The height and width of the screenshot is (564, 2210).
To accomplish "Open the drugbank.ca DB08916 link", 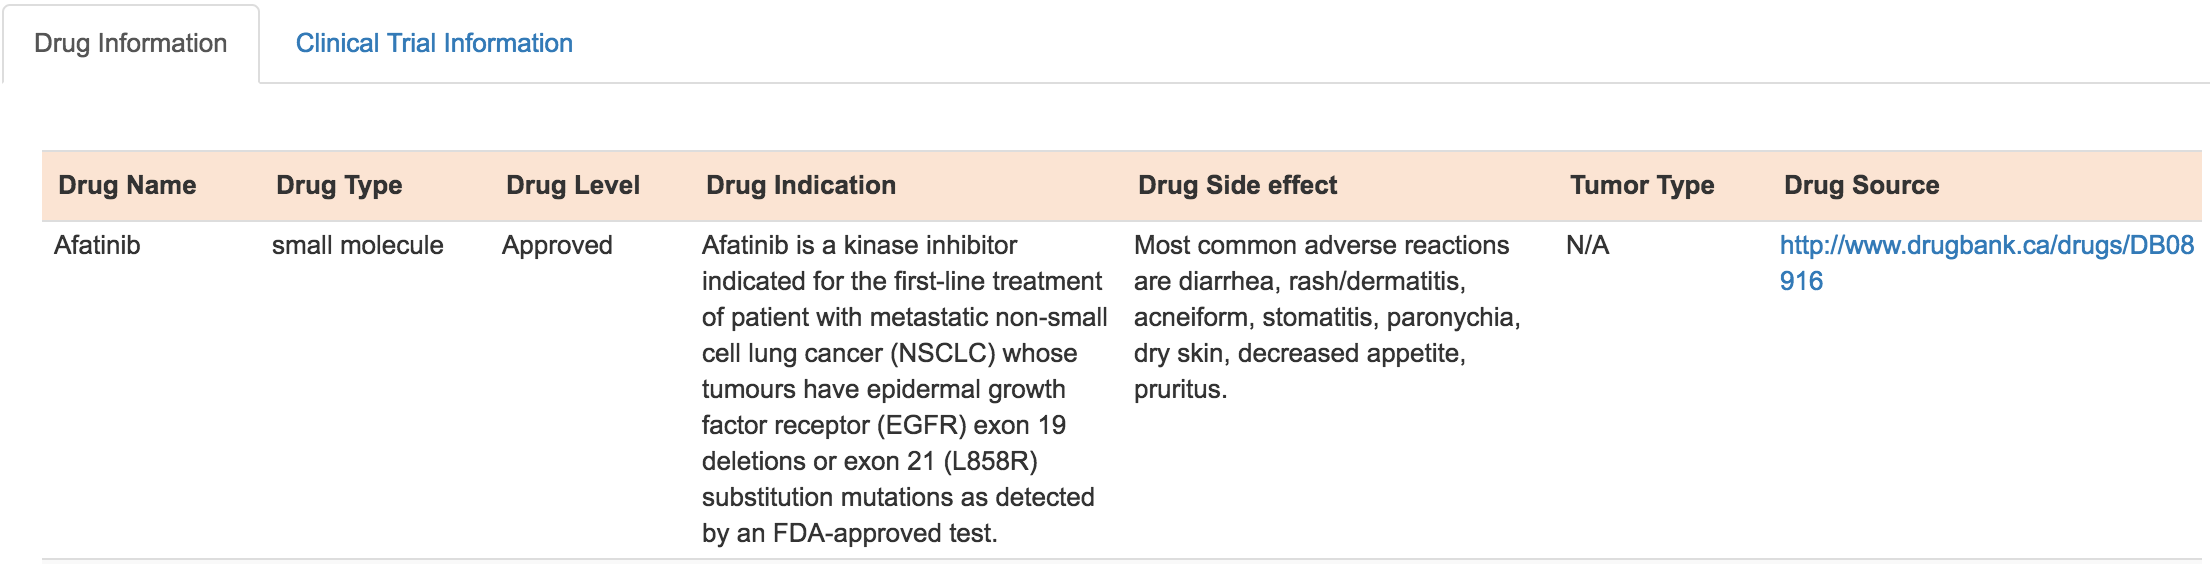I will [x=1986, y=263].
